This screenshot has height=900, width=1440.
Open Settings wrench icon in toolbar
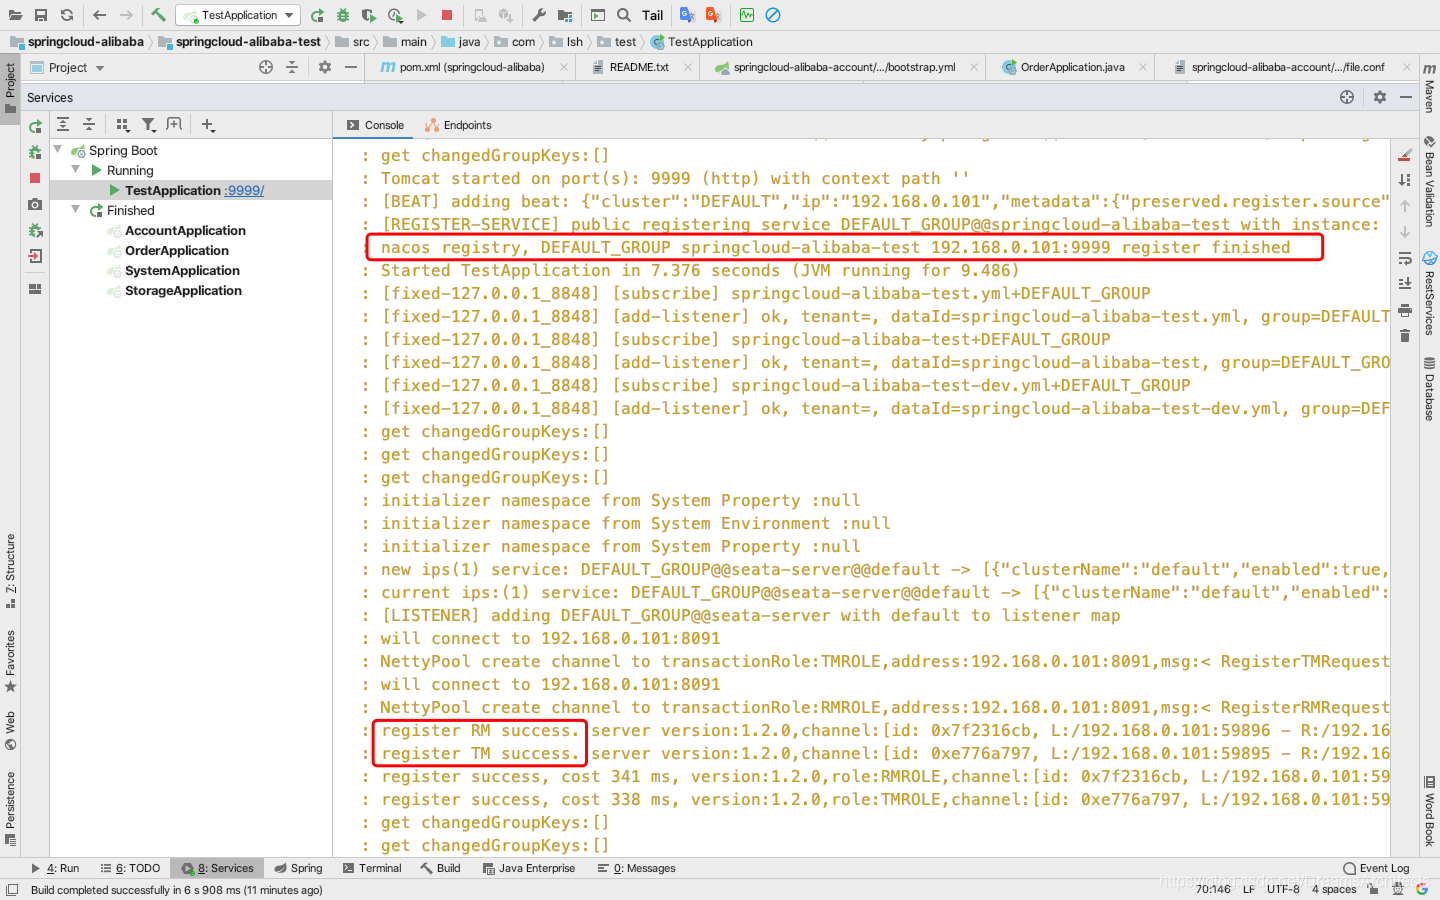539,15
